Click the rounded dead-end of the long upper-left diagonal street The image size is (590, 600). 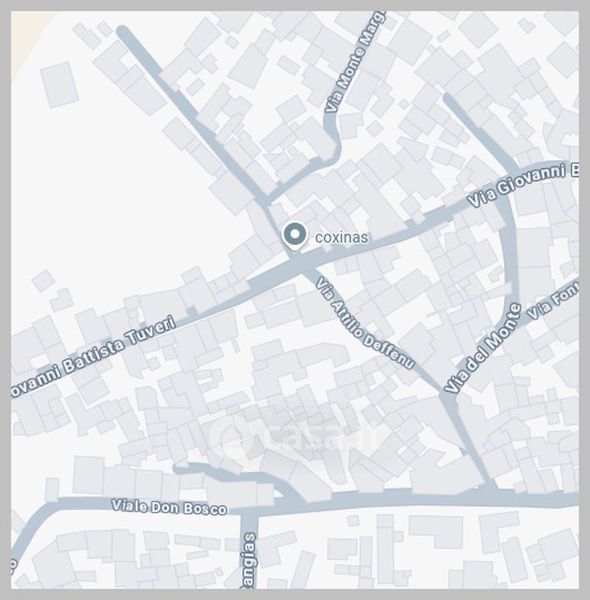click(122, 31)
